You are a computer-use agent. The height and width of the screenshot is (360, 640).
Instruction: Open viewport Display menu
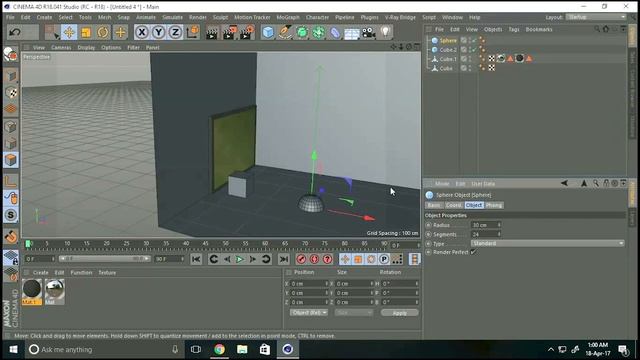86,47
